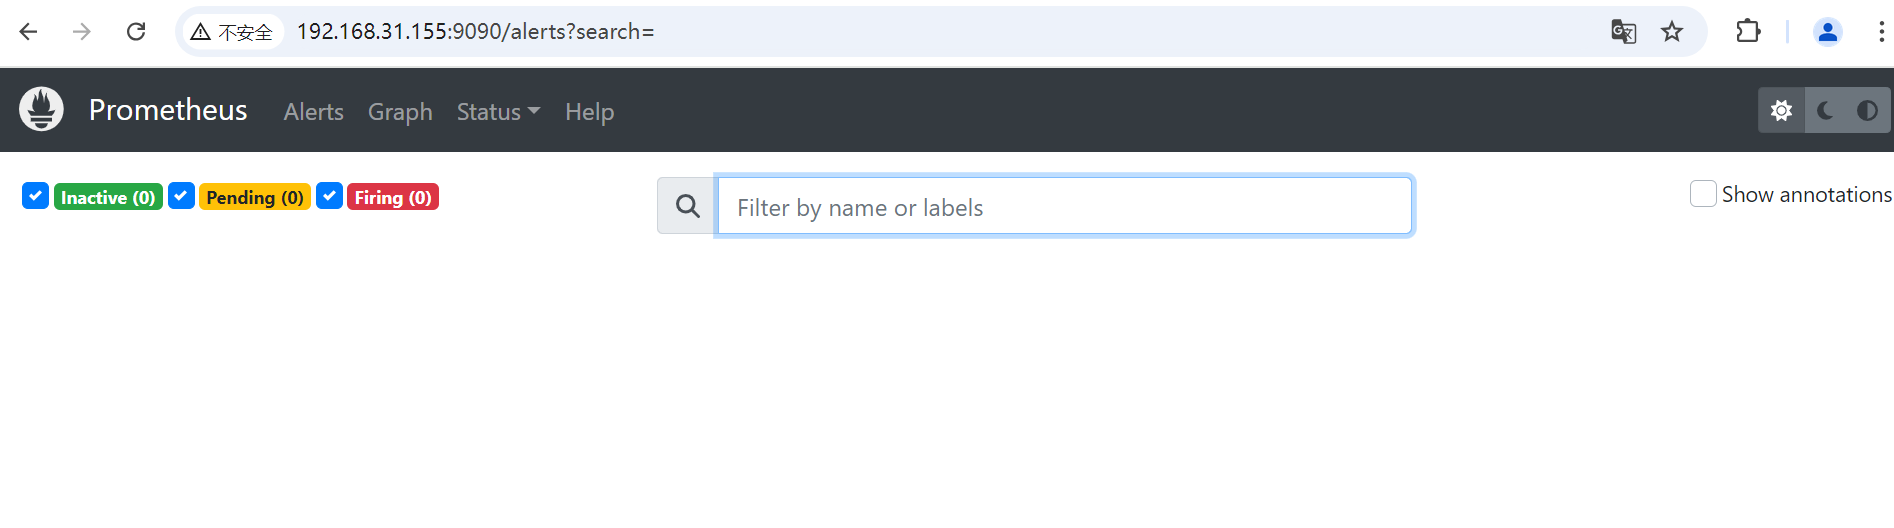
Task: Go to the Graph page
Action: coord(400,112)
